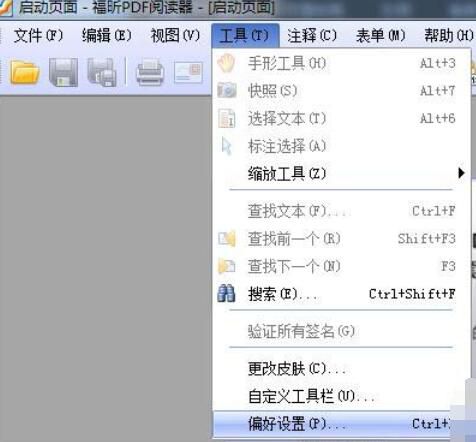Image resolution: width=476 pixels, height=442 pixels.
Task: Open the 表单(M) menu
Action: click(381, 35)
